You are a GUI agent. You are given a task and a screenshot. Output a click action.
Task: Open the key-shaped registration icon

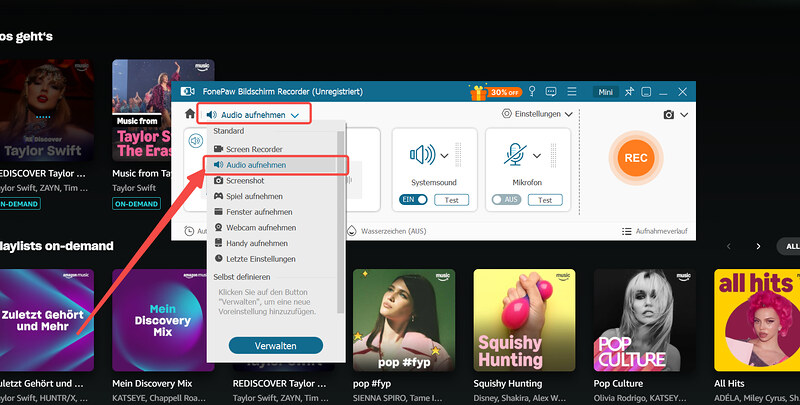pos(532,91)
